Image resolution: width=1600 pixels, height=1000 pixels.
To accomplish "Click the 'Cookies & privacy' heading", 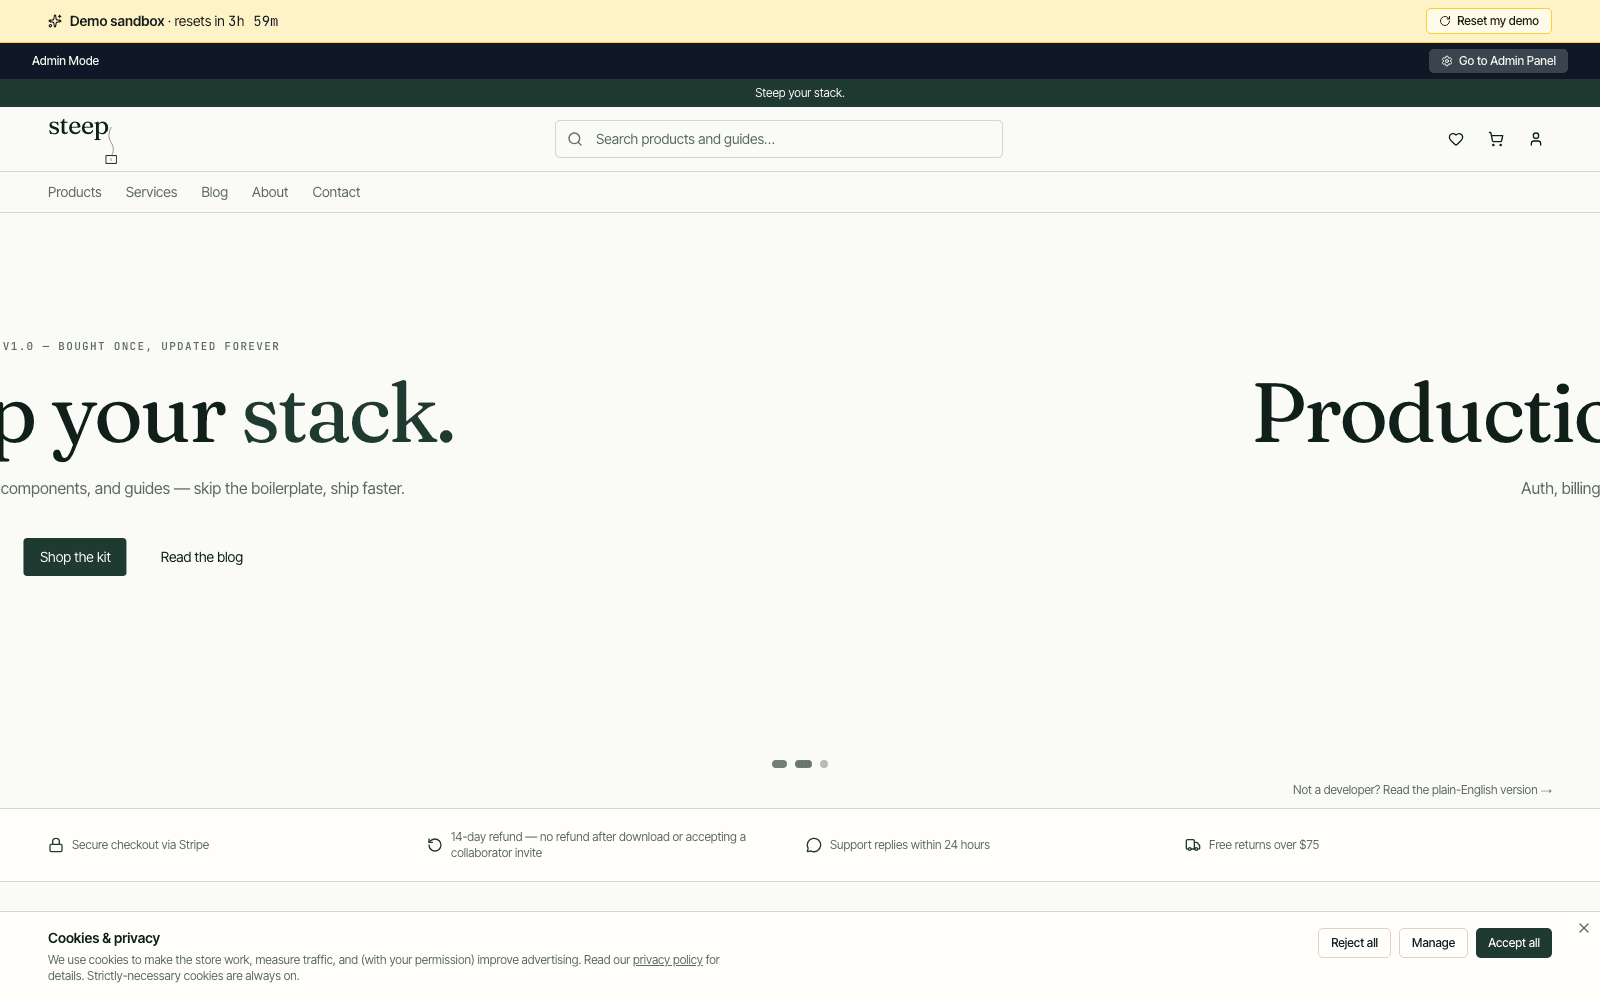I will [104, 938].
